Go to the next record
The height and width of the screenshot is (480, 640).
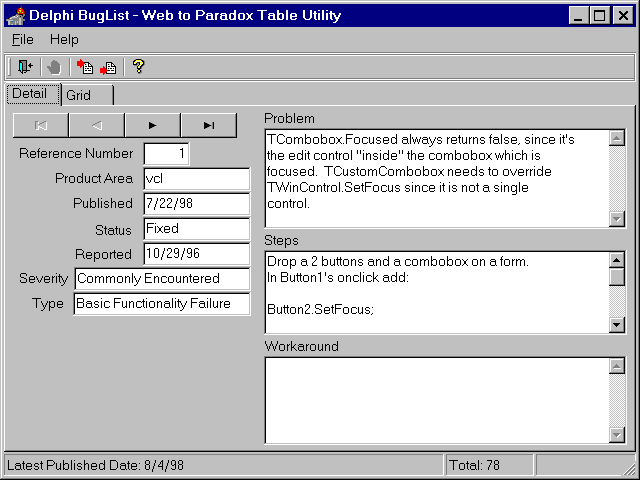[152, 125]
